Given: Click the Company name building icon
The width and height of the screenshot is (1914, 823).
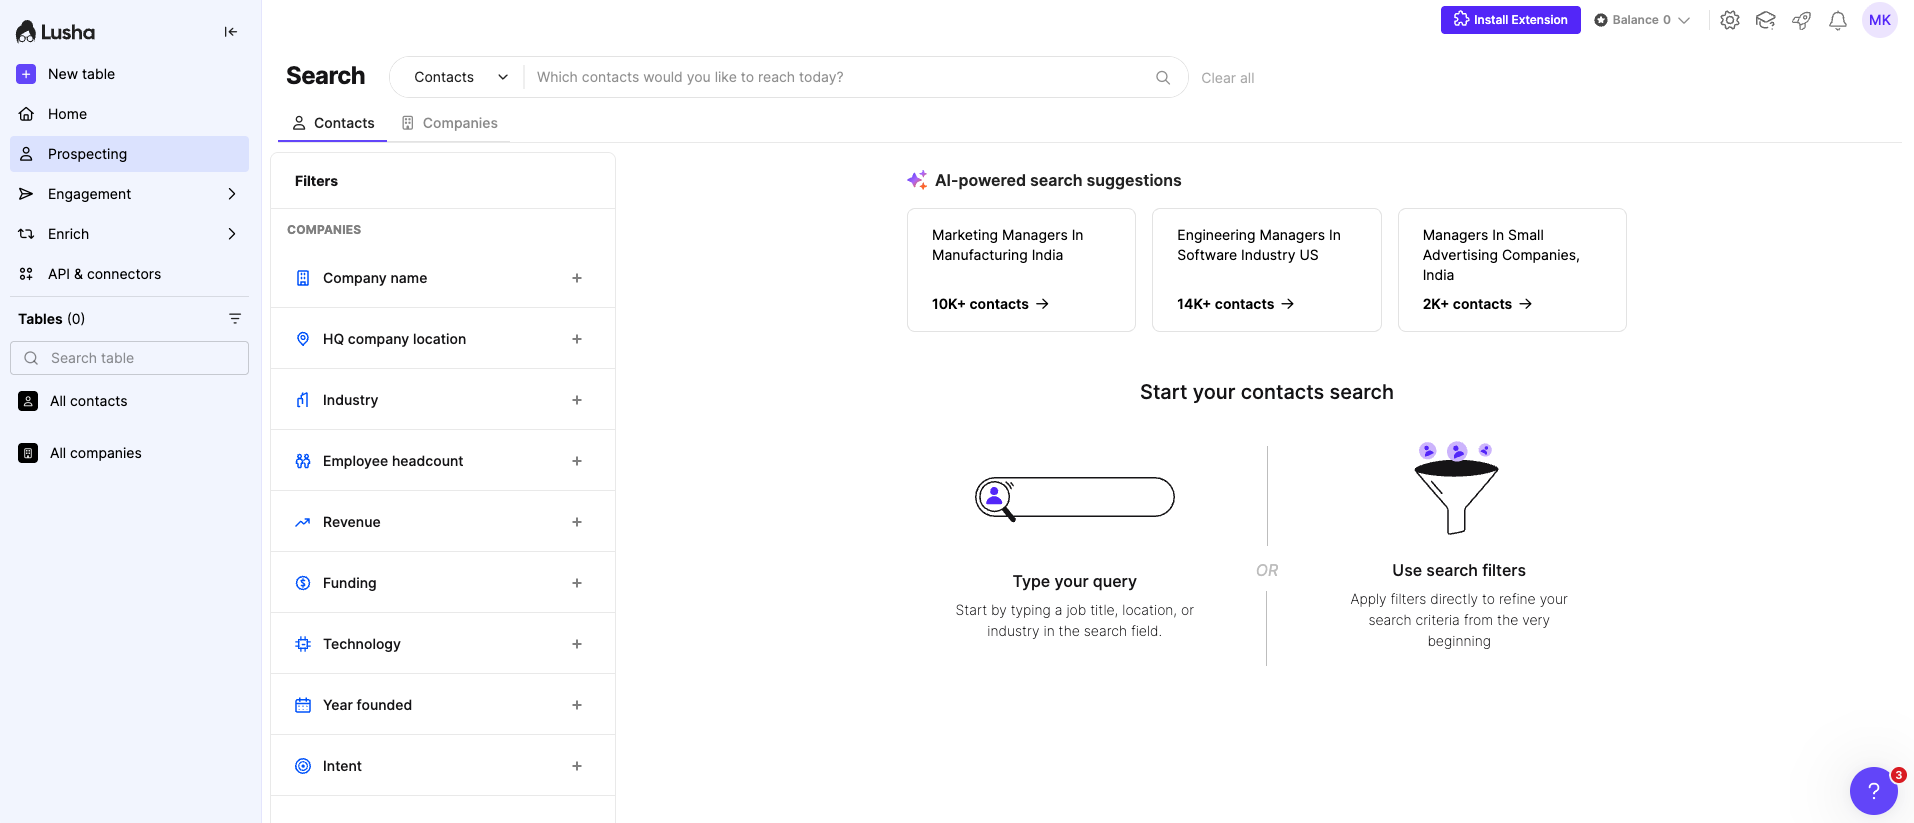Looking at the screenshot, I should (303, 278).
